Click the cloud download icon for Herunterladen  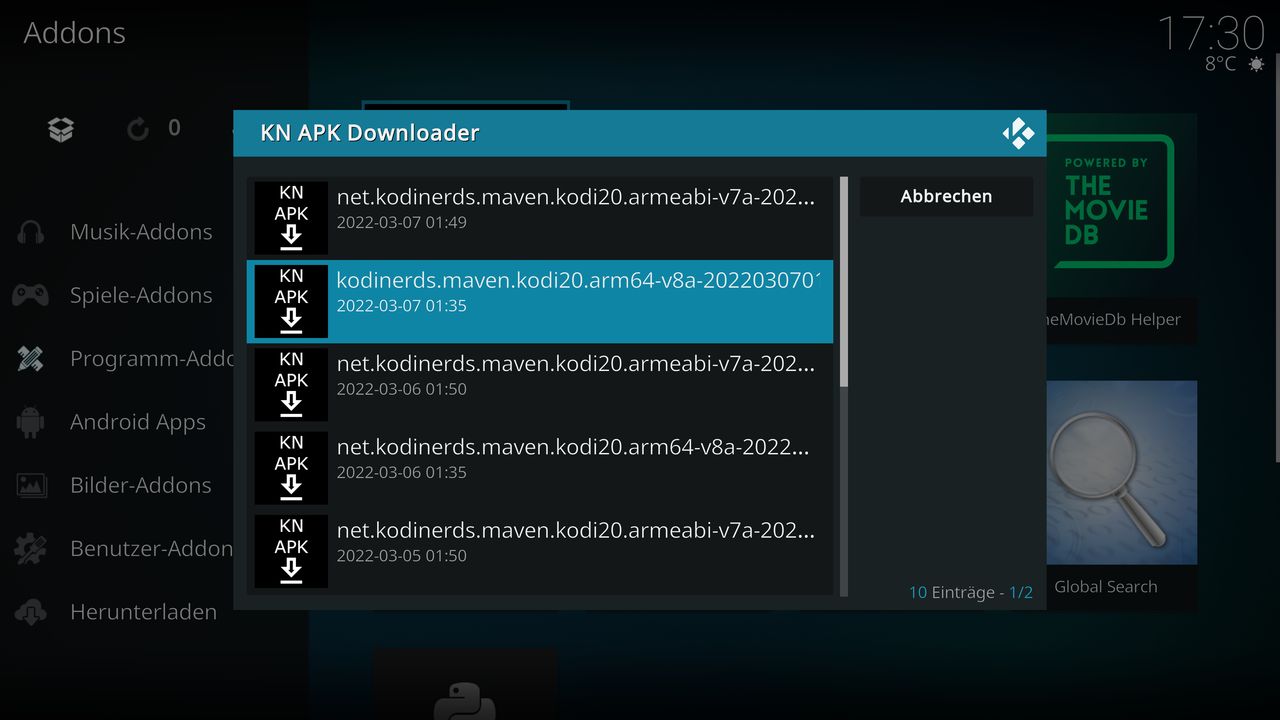[31, 612]
